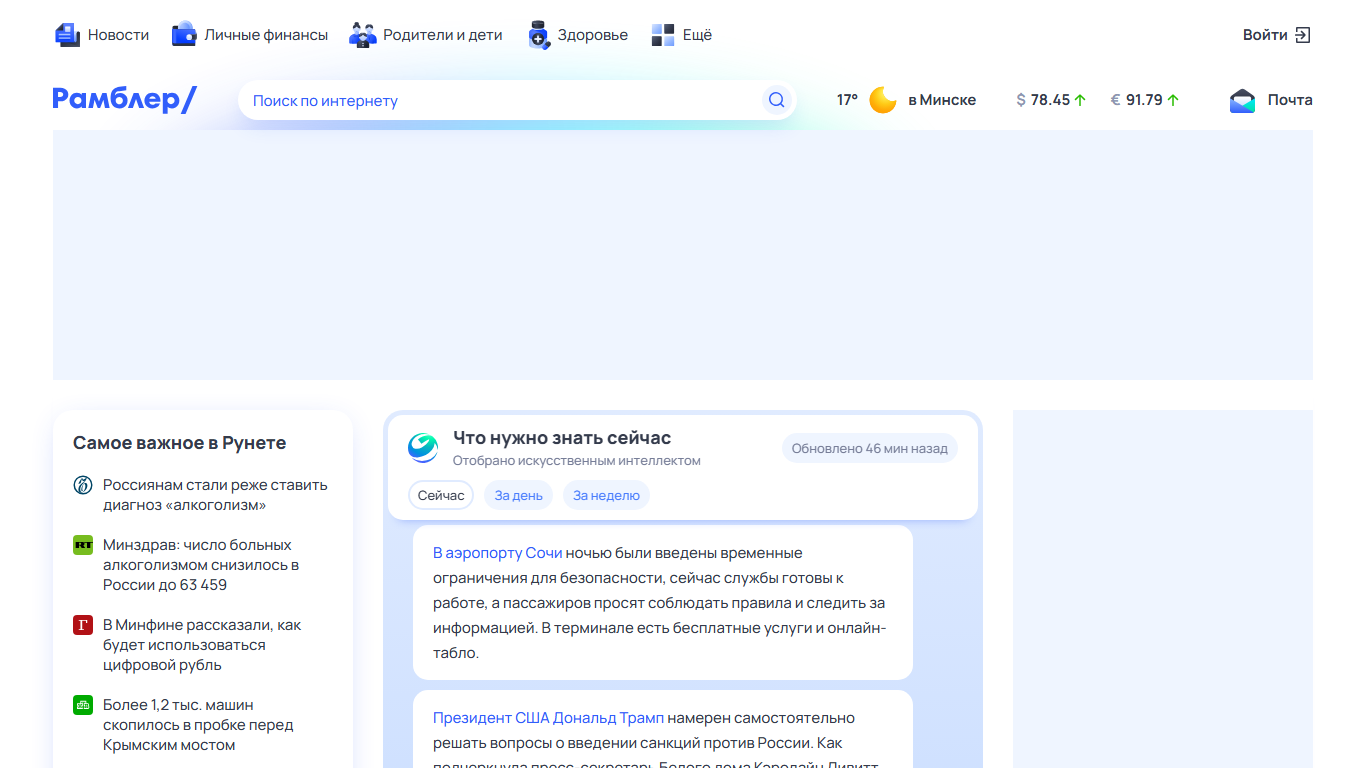1366x768 pixels.
Task: Open headline Минздрав: число больных алкоголизмом
Action: click(x=201, y=565)
